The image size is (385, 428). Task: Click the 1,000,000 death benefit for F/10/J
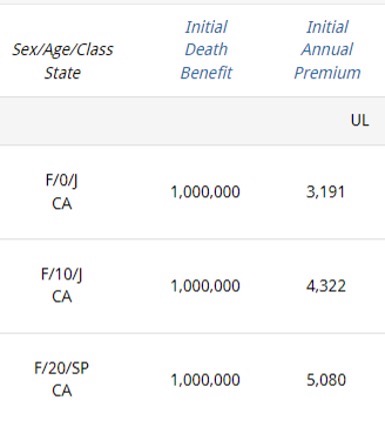point(205,286)
